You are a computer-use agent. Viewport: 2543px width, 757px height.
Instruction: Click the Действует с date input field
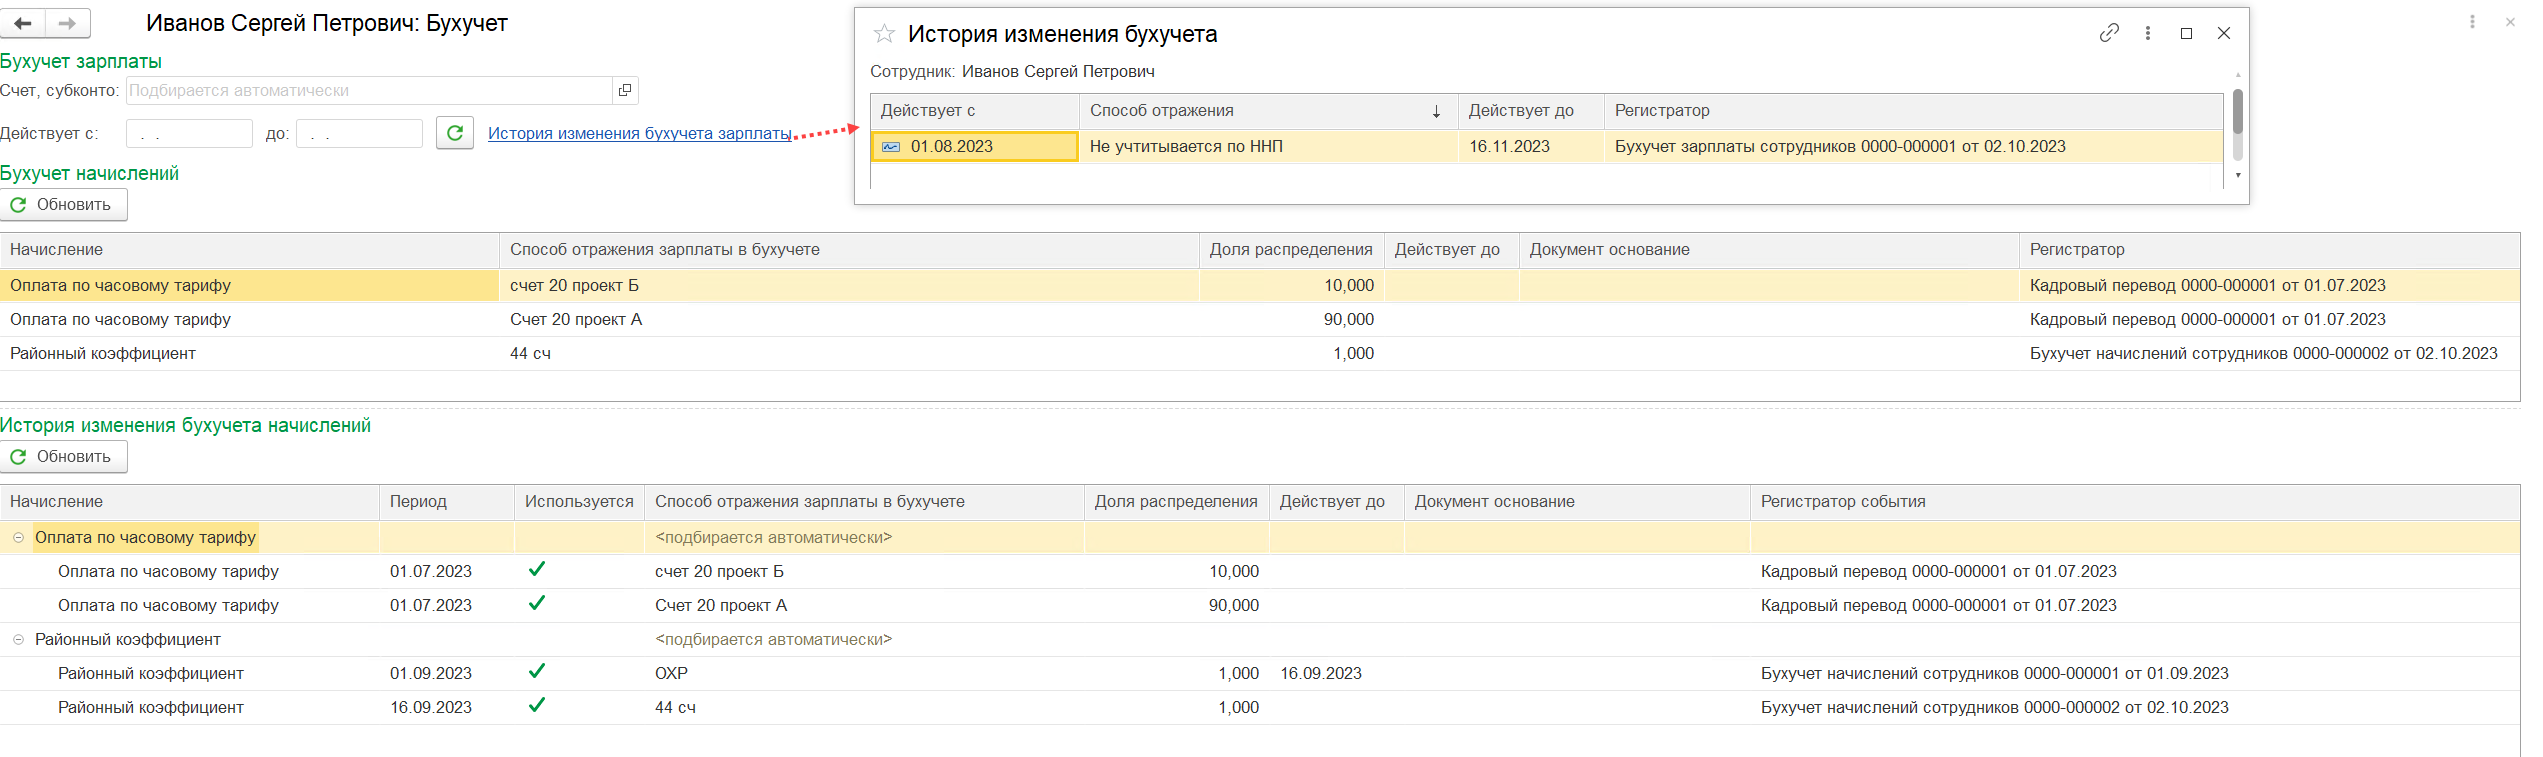tap(189, 133)
